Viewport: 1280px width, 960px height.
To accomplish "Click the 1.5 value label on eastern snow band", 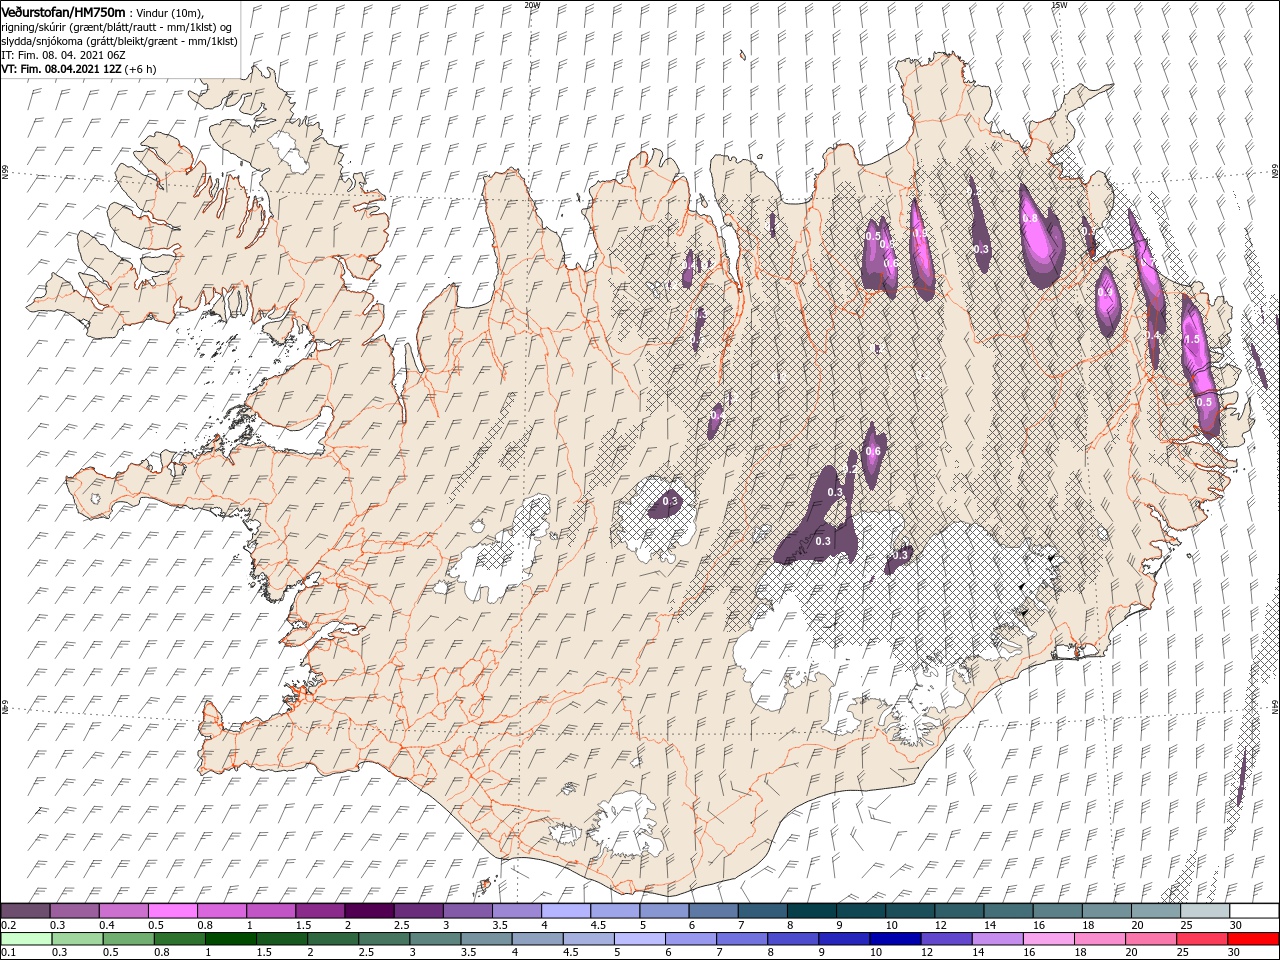I will 1191,340.
